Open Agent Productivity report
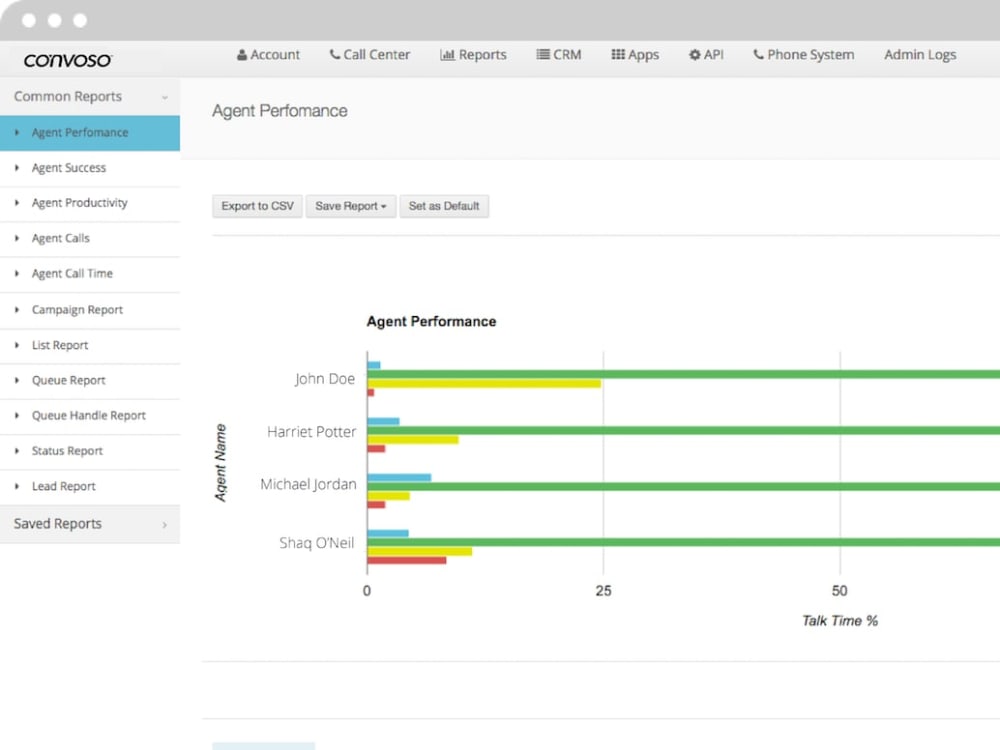1000x750 pixels. coord(90,203)
